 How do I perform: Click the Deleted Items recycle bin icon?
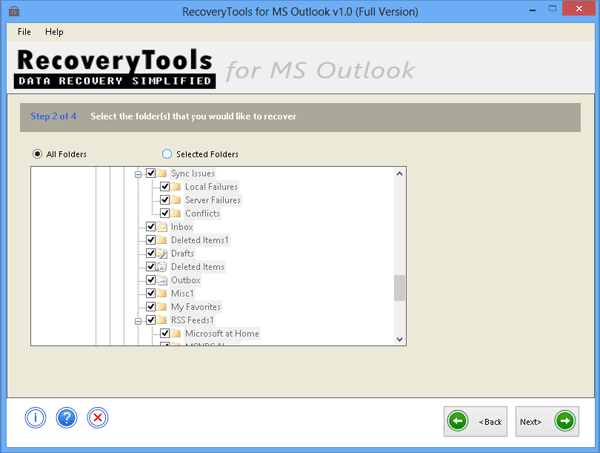(162, 267)
